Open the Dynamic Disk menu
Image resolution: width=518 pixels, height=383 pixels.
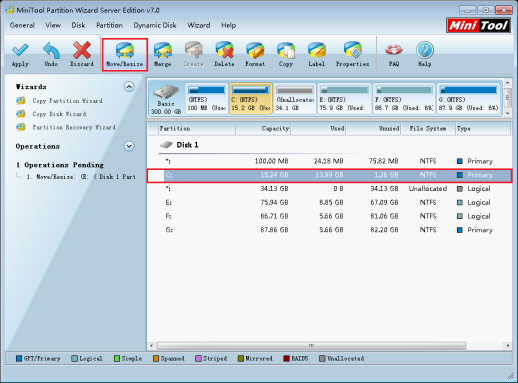155,25
